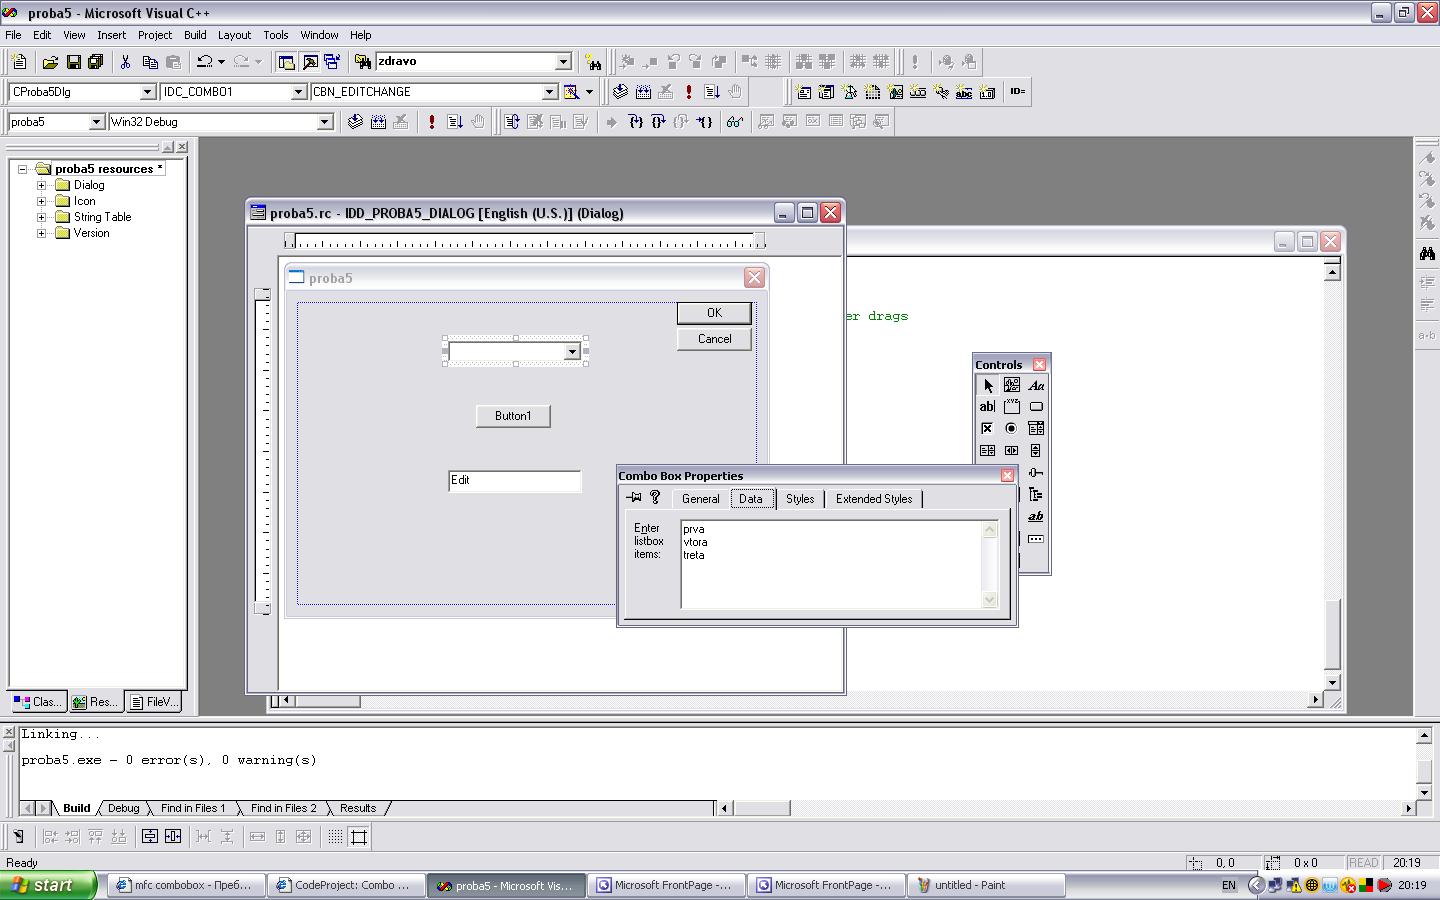Pick the Group Box (xyz) control
1440x900 pixels.
[x=1012, y=407]
